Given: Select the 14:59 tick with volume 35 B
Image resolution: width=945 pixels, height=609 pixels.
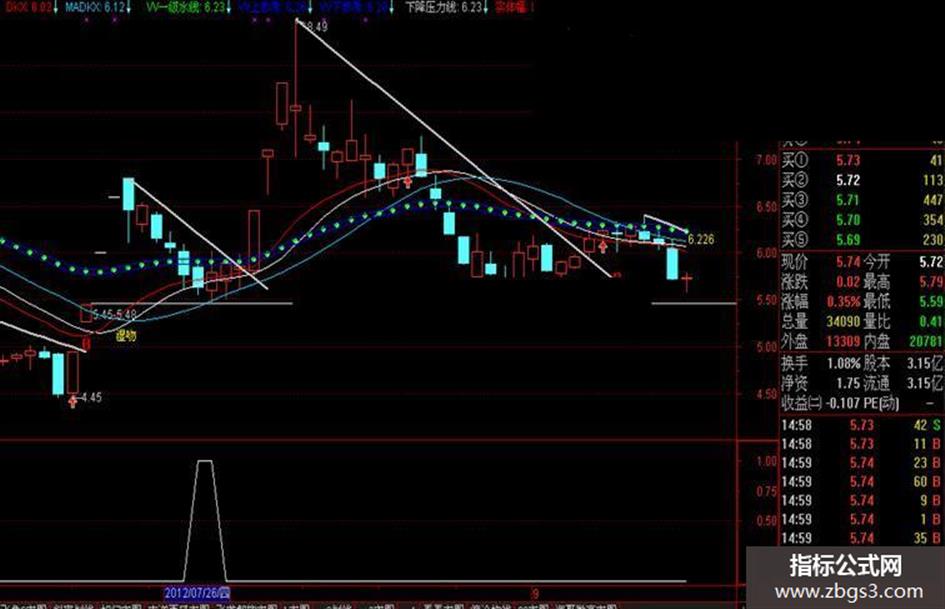Looking at the screenshot, I should 862,538.
